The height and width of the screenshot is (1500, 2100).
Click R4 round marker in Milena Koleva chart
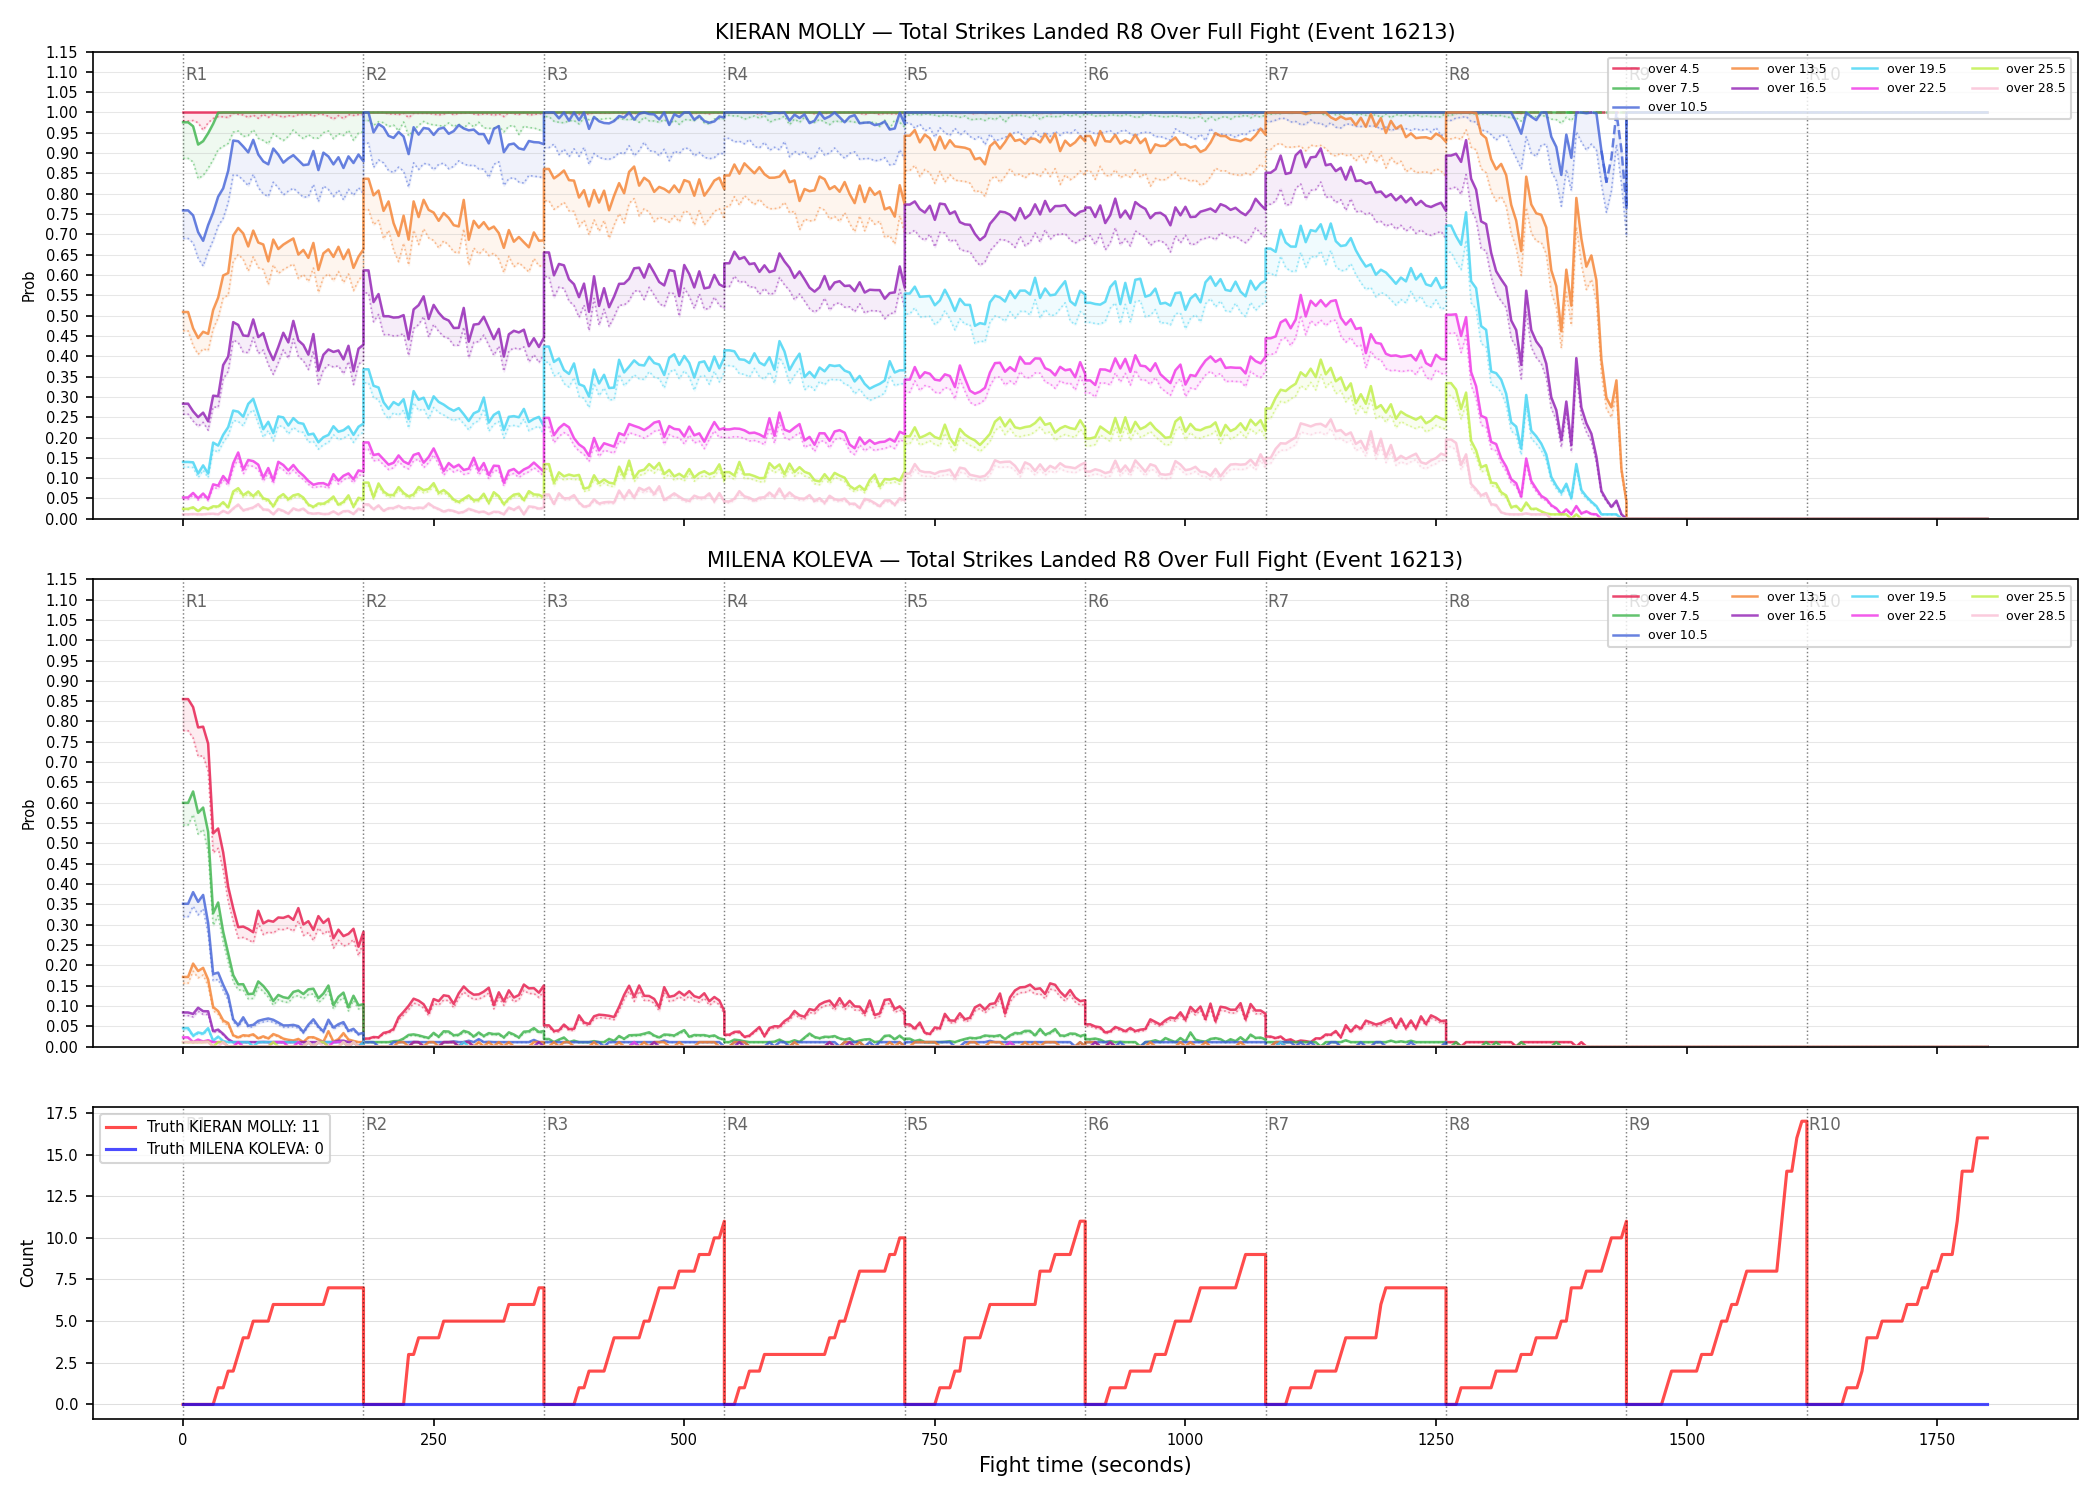737,601
